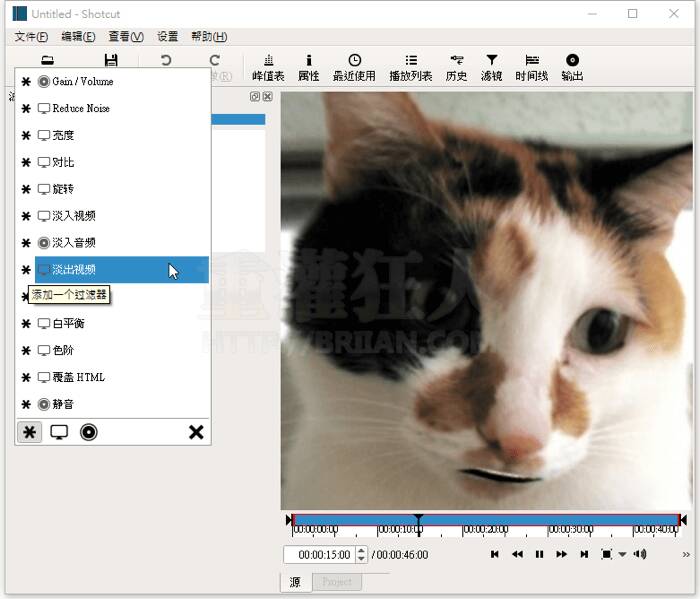Viewport: 700px width, 599px height.
Task: Open the 帮助(H) Help menu
Action: click(x=209, y=37)
